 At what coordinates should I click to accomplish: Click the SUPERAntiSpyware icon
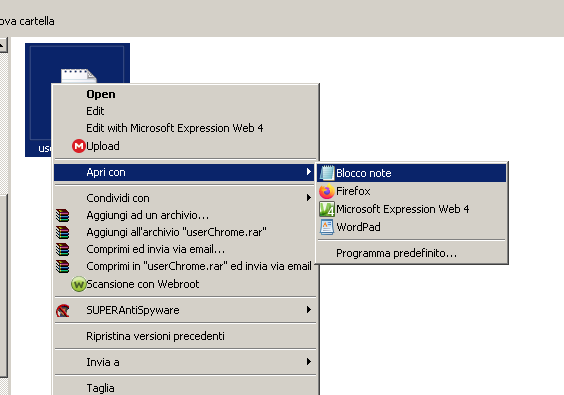click(63, 310)
